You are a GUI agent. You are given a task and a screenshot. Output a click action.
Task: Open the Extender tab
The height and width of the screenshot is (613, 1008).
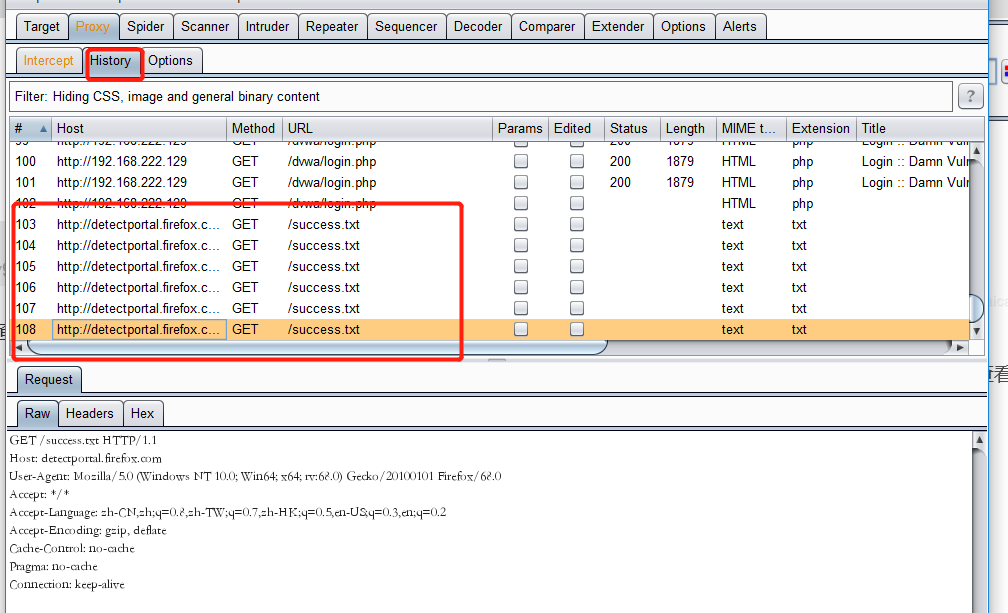coord(618,27)
